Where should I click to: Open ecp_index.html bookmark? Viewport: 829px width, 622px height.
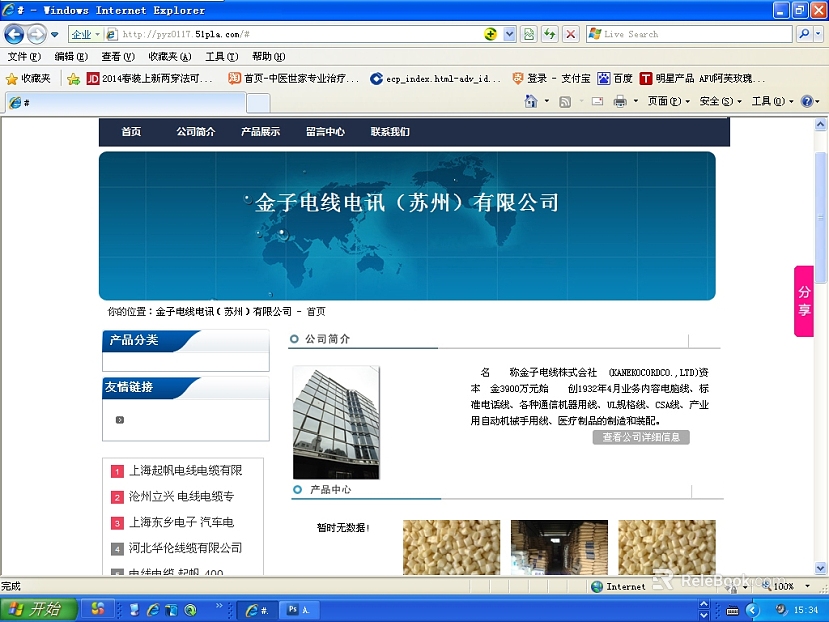point(435,79)
